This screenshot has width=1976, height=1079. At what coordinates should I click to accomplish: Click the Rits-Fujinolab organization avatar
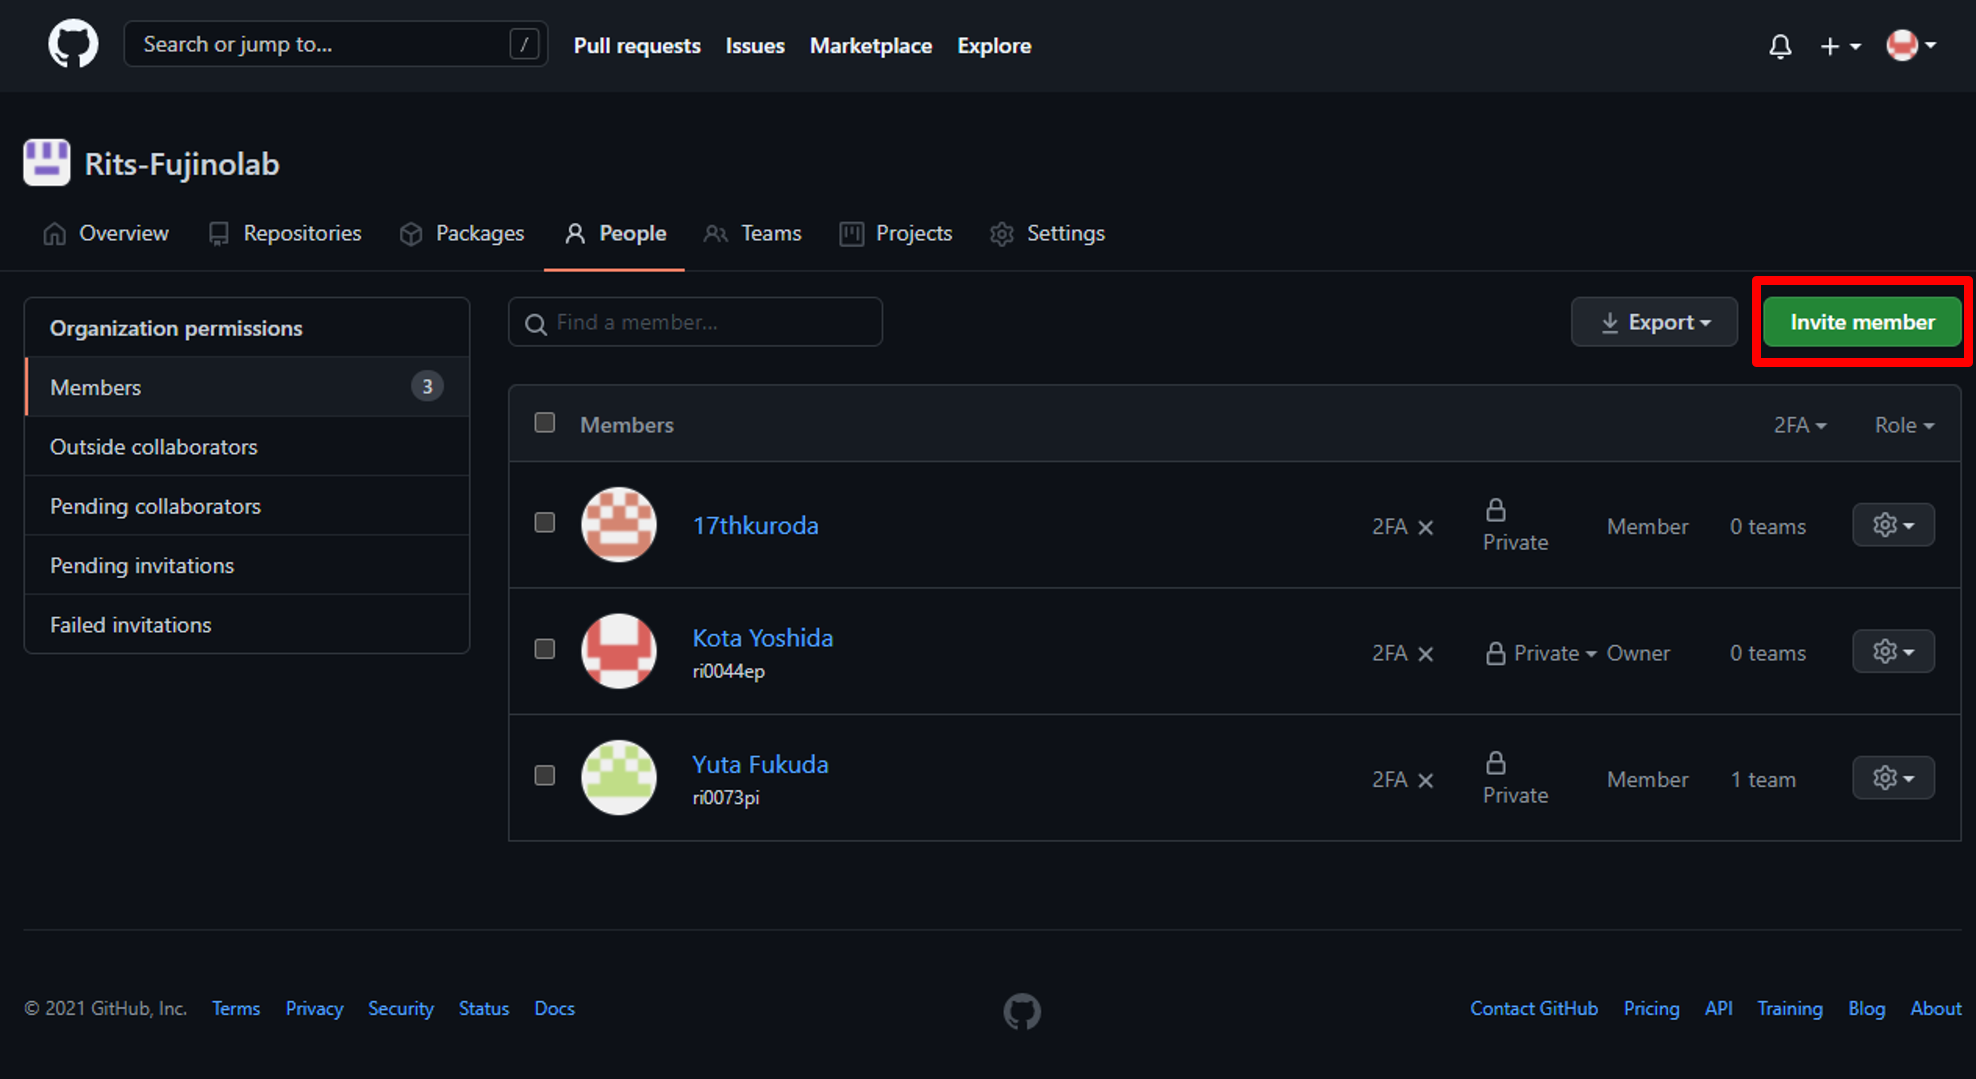pos(46,162)
